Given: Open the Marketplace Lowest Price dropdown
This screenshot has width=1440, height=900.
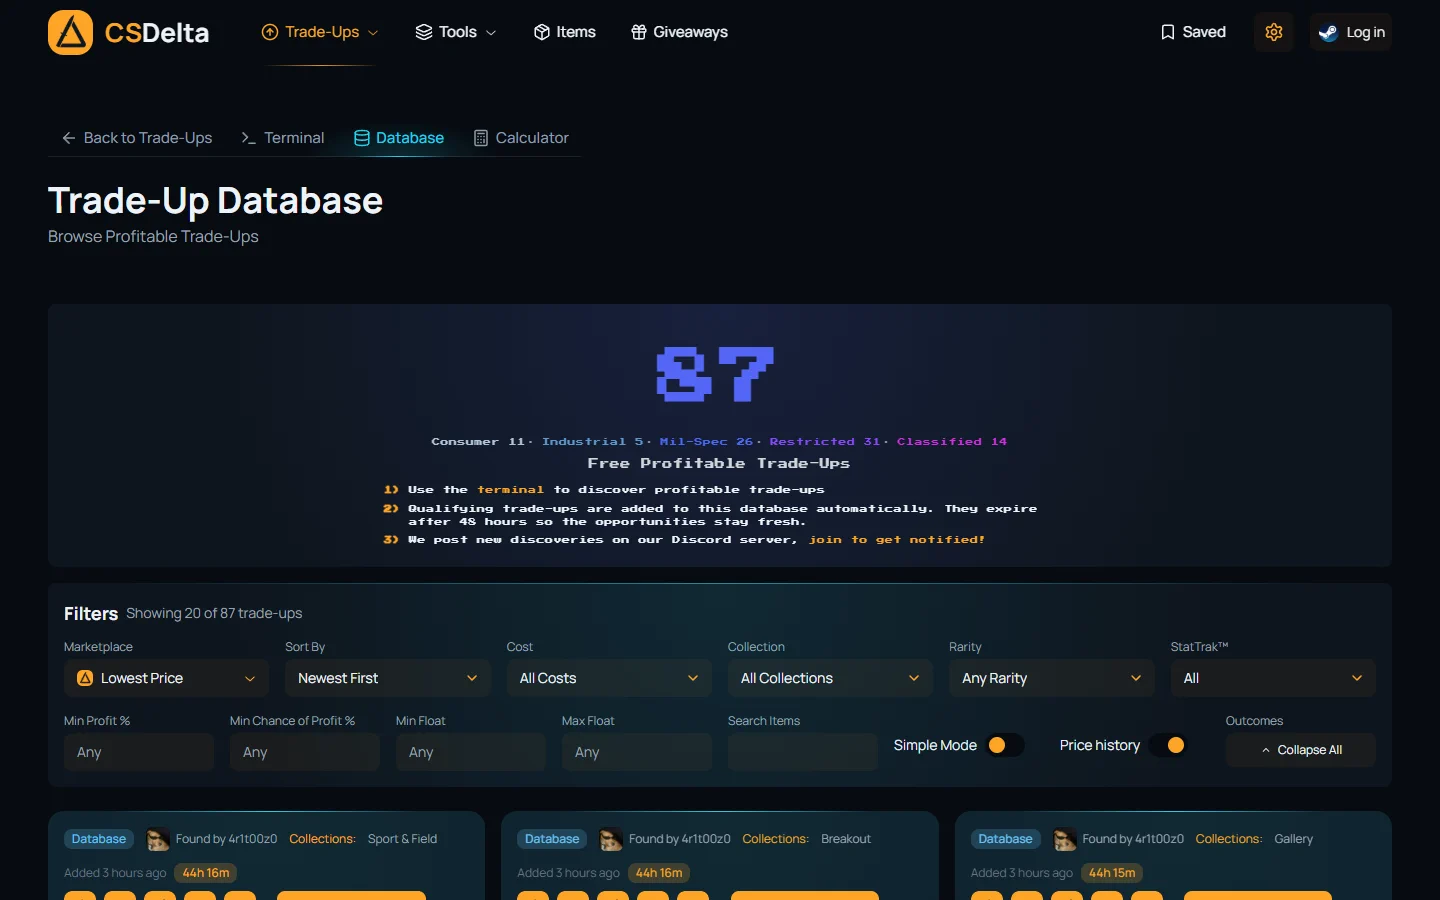Looking at the screenshot, I should 166,678.
